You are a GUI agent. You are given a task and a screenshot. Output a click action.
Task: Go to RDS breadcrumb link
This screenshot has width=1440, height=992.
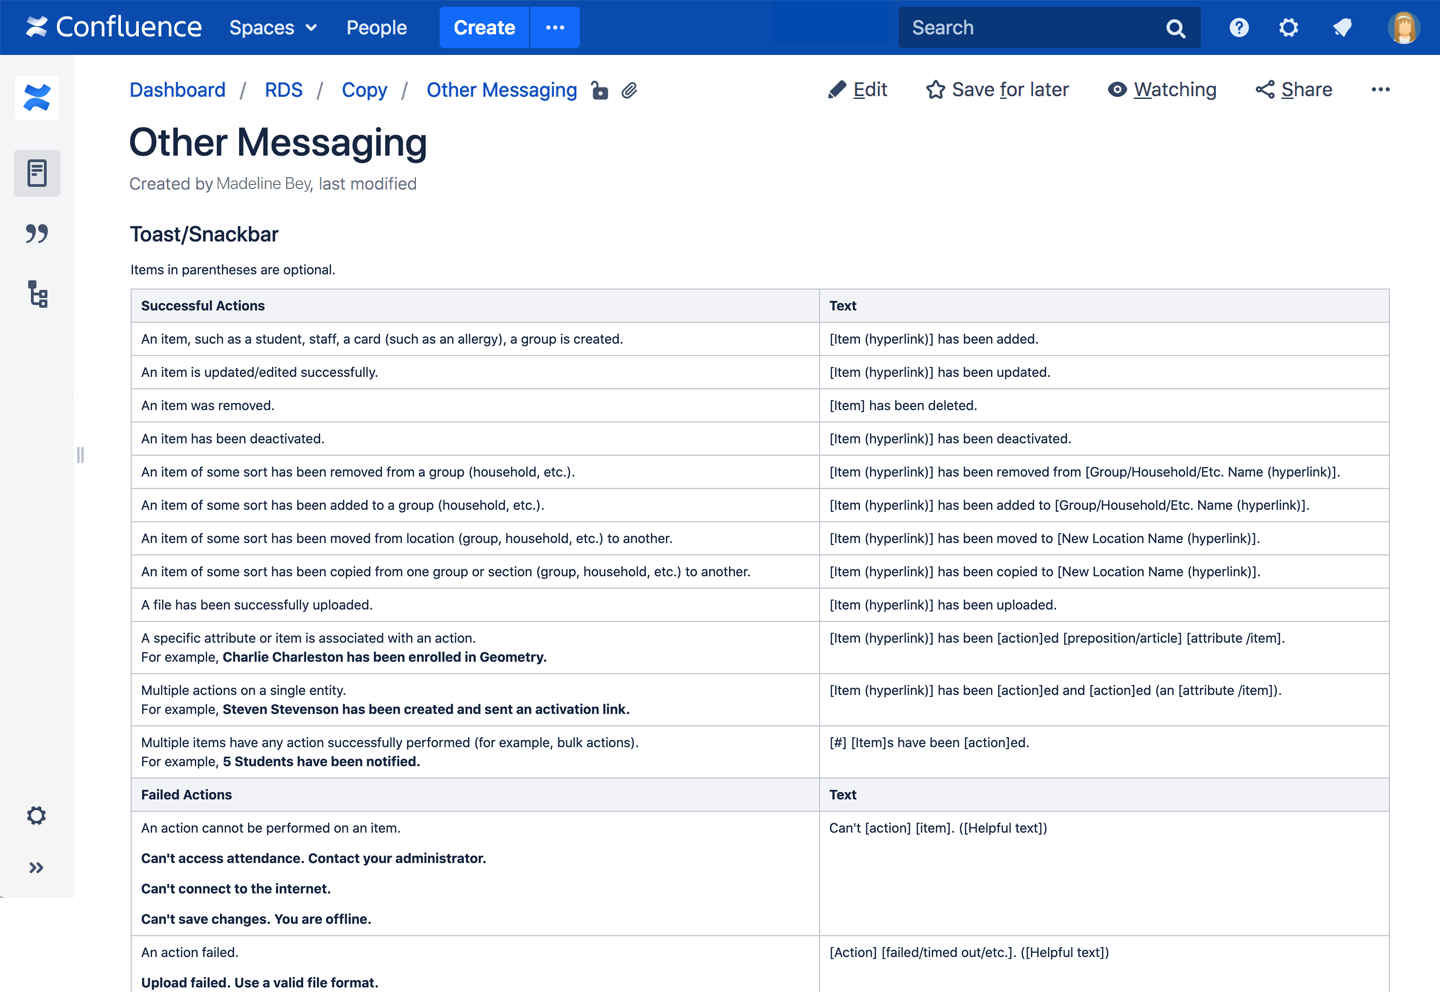283,90
